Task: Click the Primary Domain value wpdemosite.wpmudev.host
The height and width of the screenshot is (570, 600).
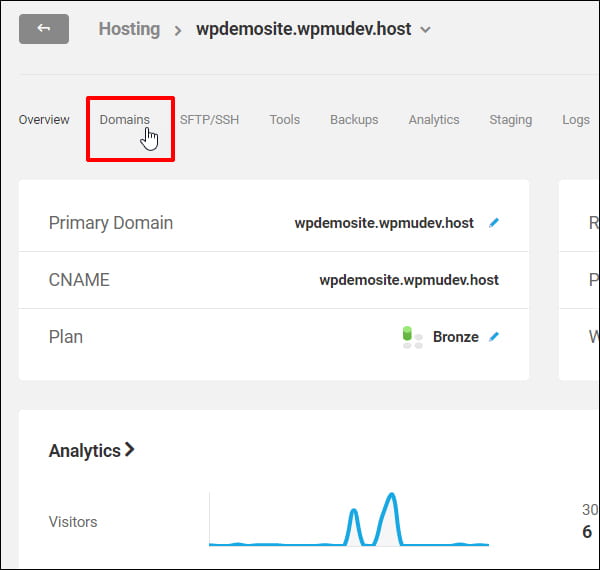Action: tap(384, 223)
